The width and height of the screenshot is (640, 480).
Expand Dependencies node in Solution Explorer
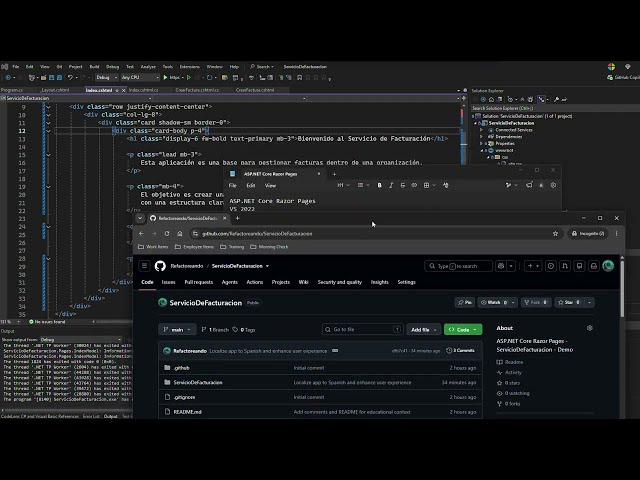pos(481,137)
